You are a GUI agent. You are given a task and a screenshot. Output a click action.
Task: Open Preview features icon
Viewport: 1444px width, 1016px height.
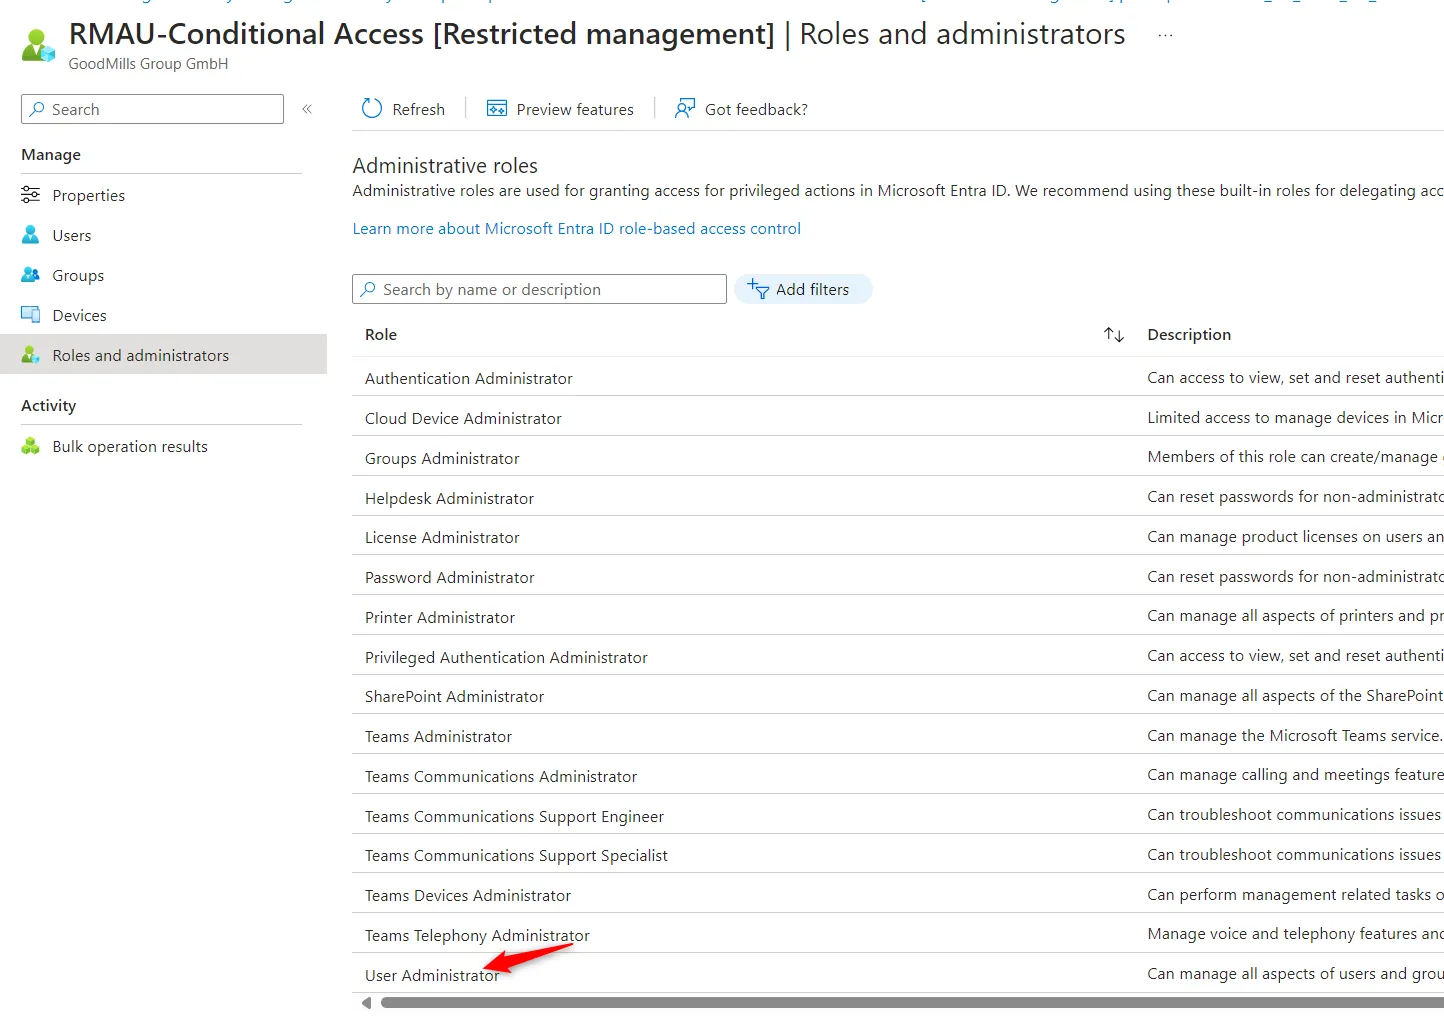(x=497, y=109)
